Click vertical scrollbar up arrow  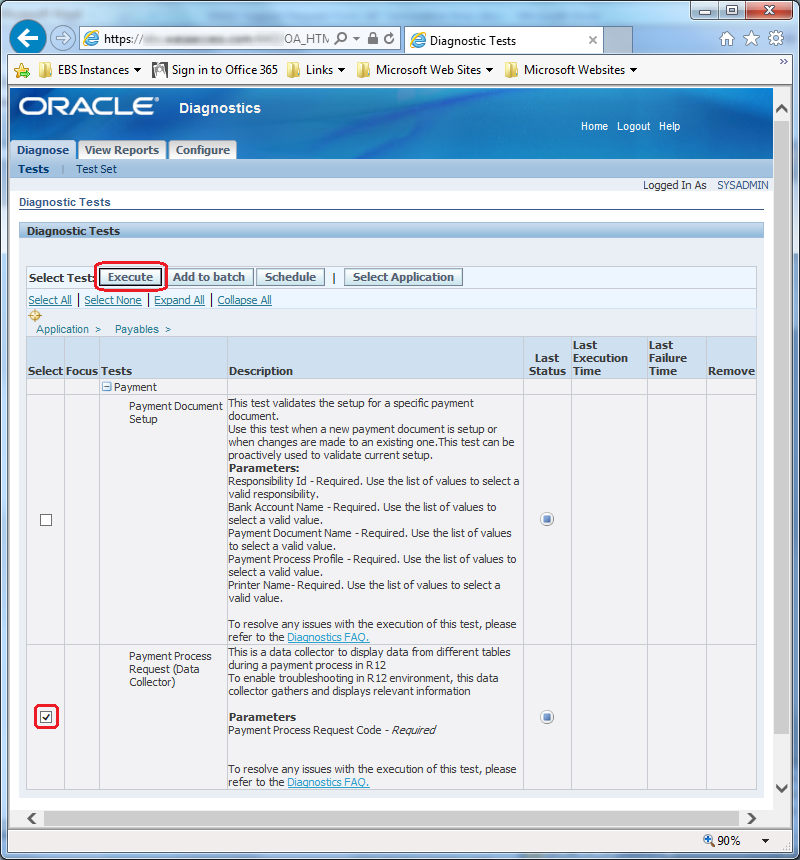coord(782,108)
